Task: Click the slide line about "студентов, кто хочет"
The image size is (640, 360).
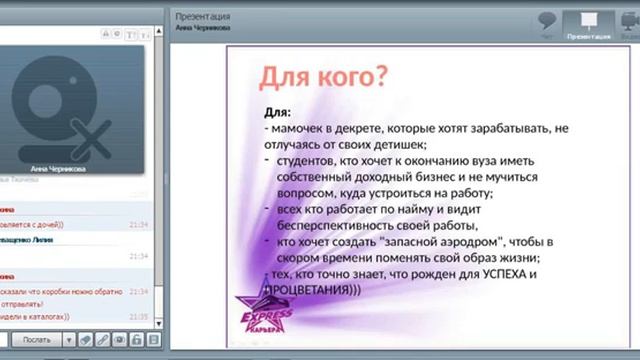Action: (x=405, y=161)
